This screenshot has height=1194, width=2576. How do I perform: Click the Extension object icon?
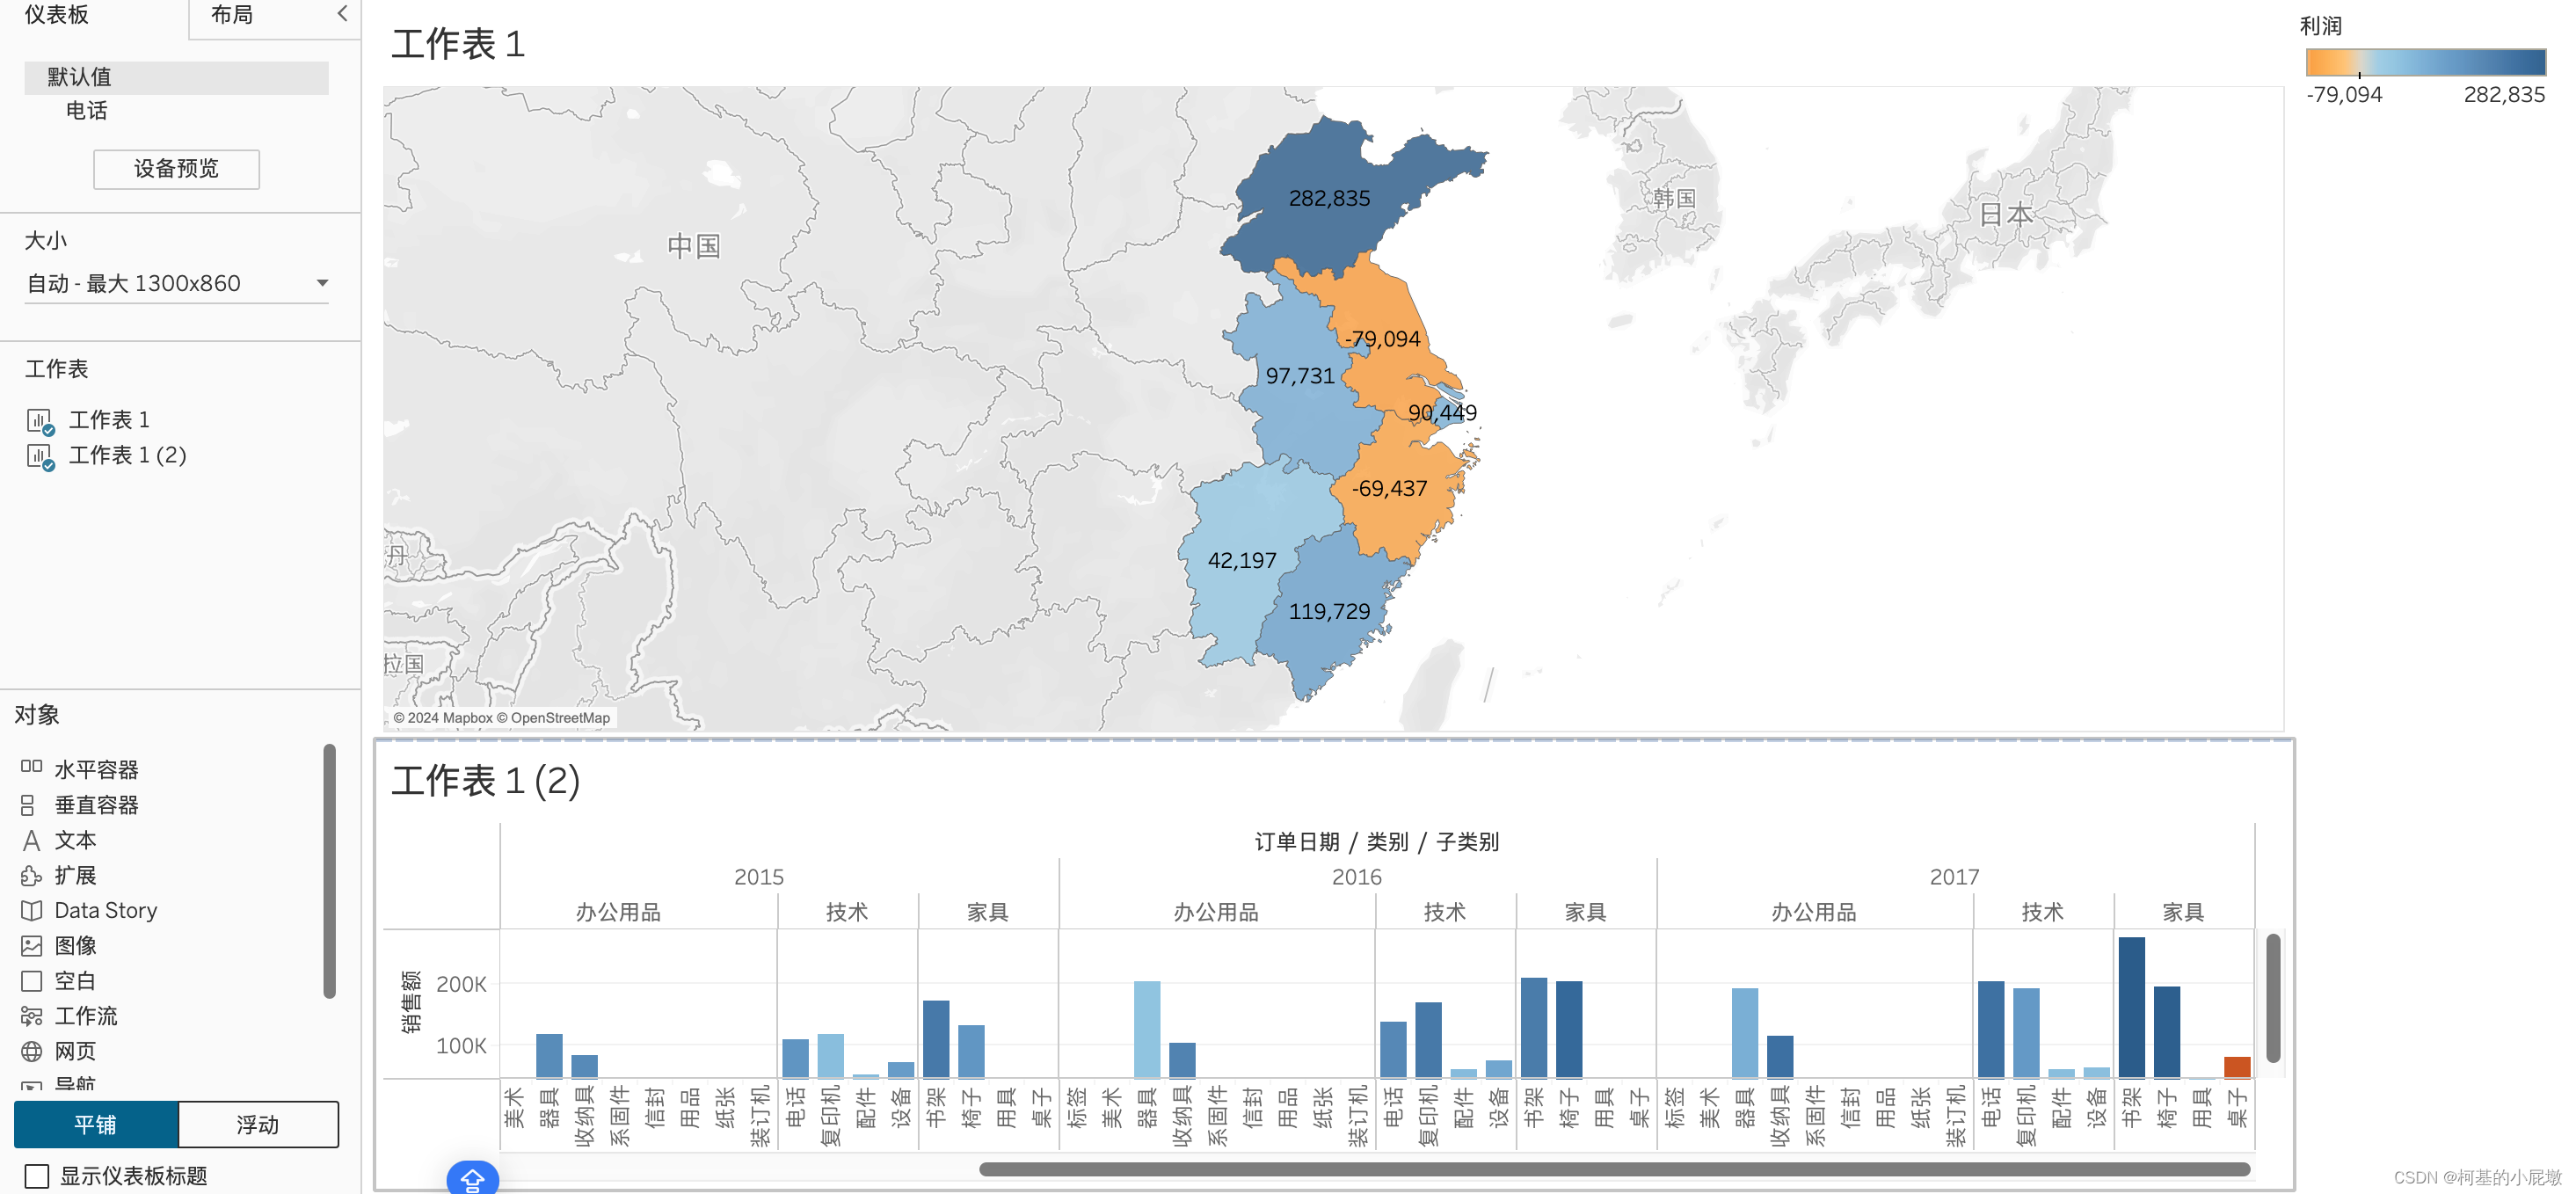[x=31, y=875]
